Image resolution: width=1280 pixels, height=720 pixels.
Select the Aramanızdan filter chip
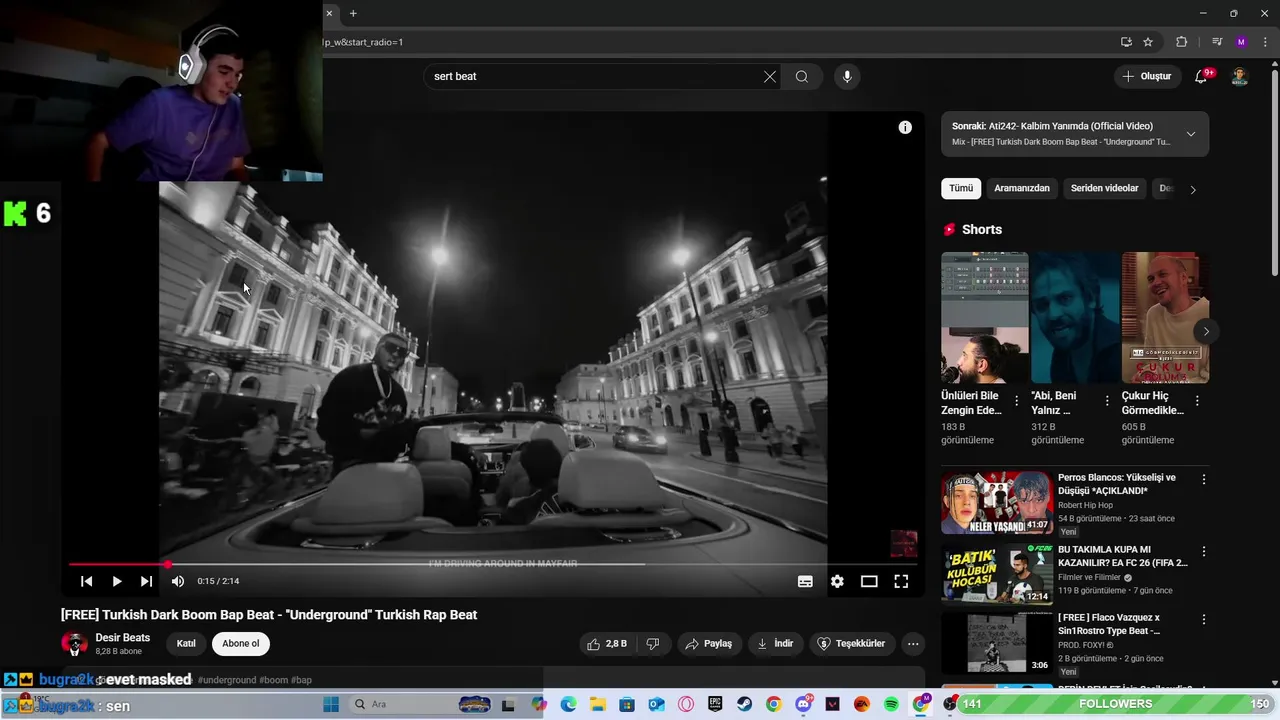click(1022, 188)
